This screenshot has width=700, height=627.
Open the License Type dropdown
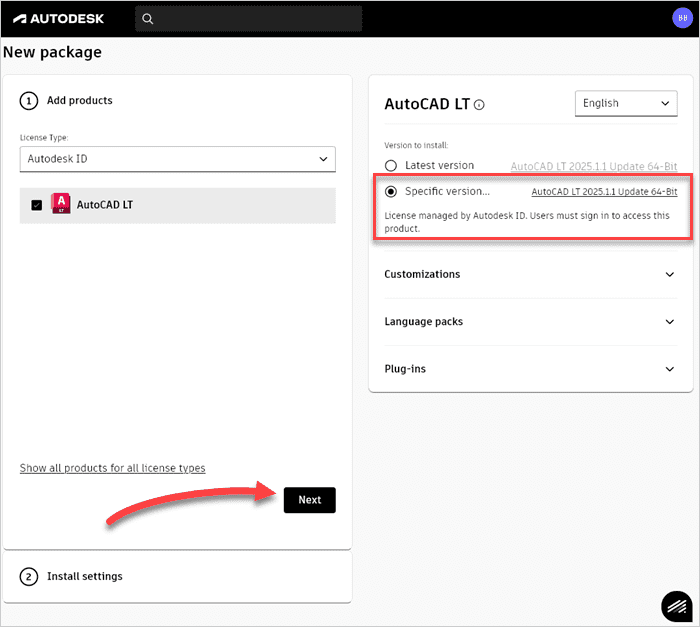tap(178, 159)
